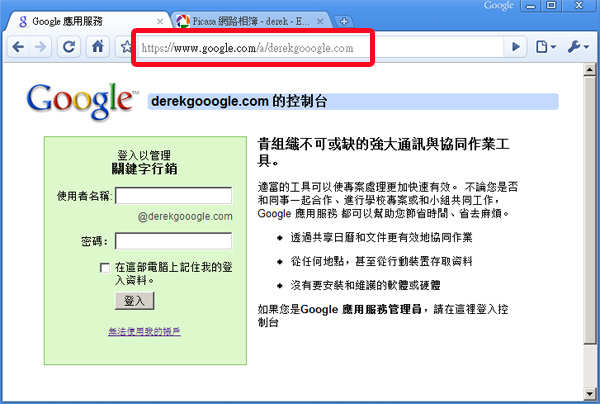Reload the page with the refresh icon
The image size is (600, 404).
coord(68,47)
